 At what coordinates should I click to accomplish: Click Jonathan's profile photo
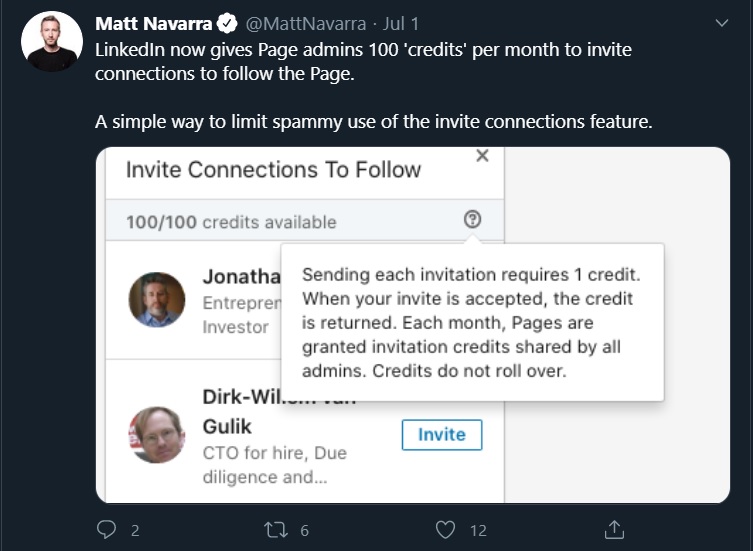(x=157, y=299)
